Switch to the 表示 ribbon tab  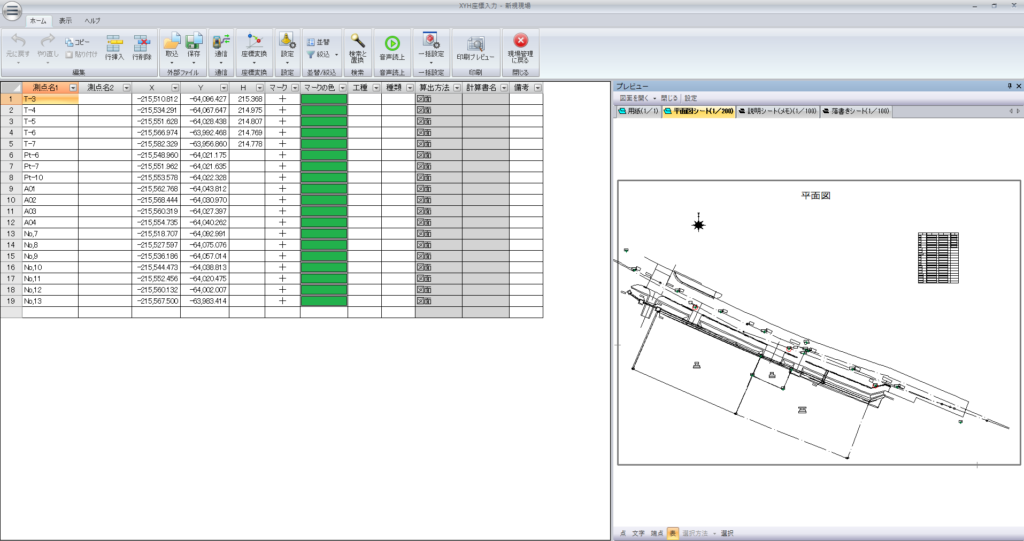coord(65,20)
